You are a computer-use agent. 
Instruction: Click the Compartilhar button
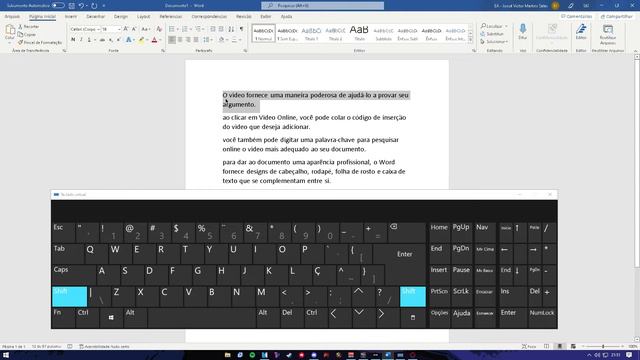tap(616, 17)
